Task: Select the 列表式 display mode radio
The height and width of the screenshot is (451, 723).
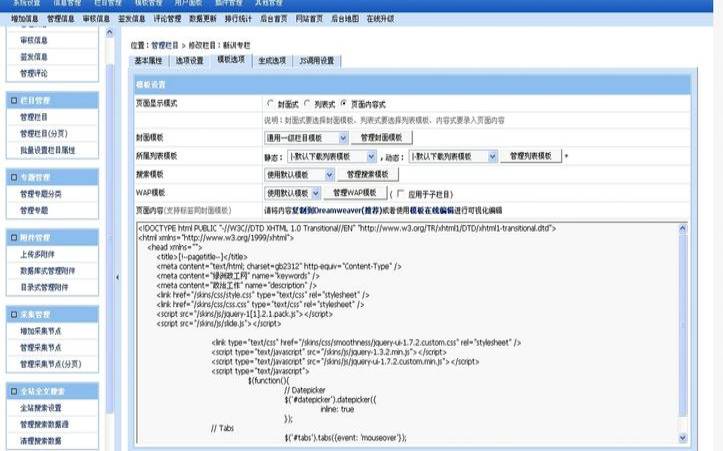Action: point(307,104)
